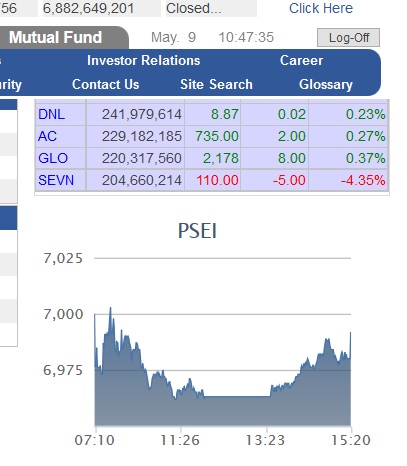Open the Click Here link
Screen dimensions: 407x466
[321, 8]
